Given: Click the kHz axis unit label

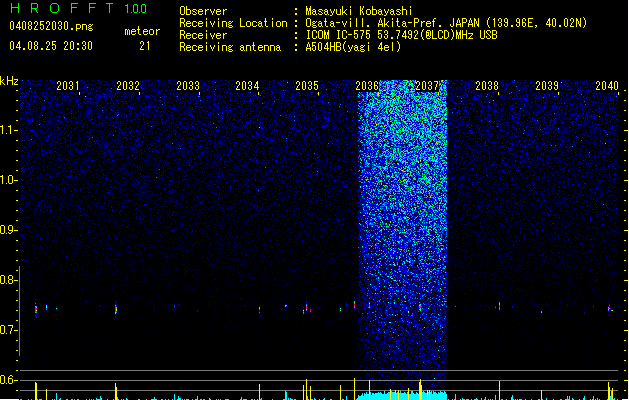Looking at the screenshot, I should [x=9, y=81].
